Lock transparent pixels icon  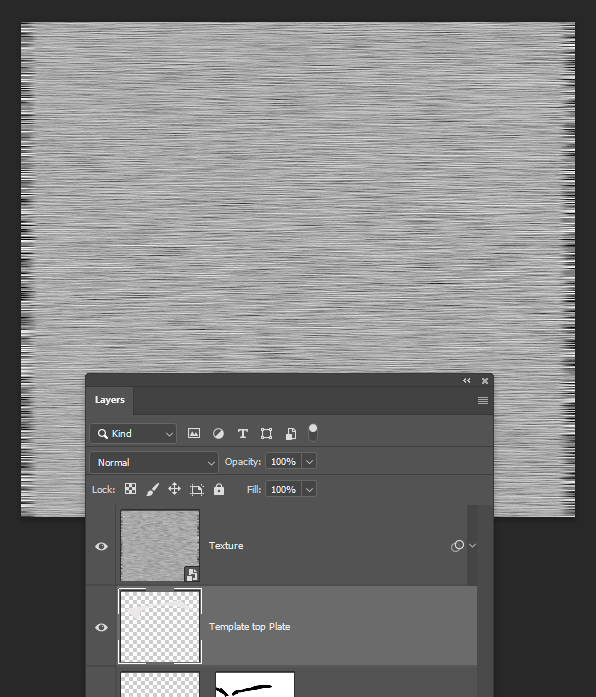click(x=130, y=489)
